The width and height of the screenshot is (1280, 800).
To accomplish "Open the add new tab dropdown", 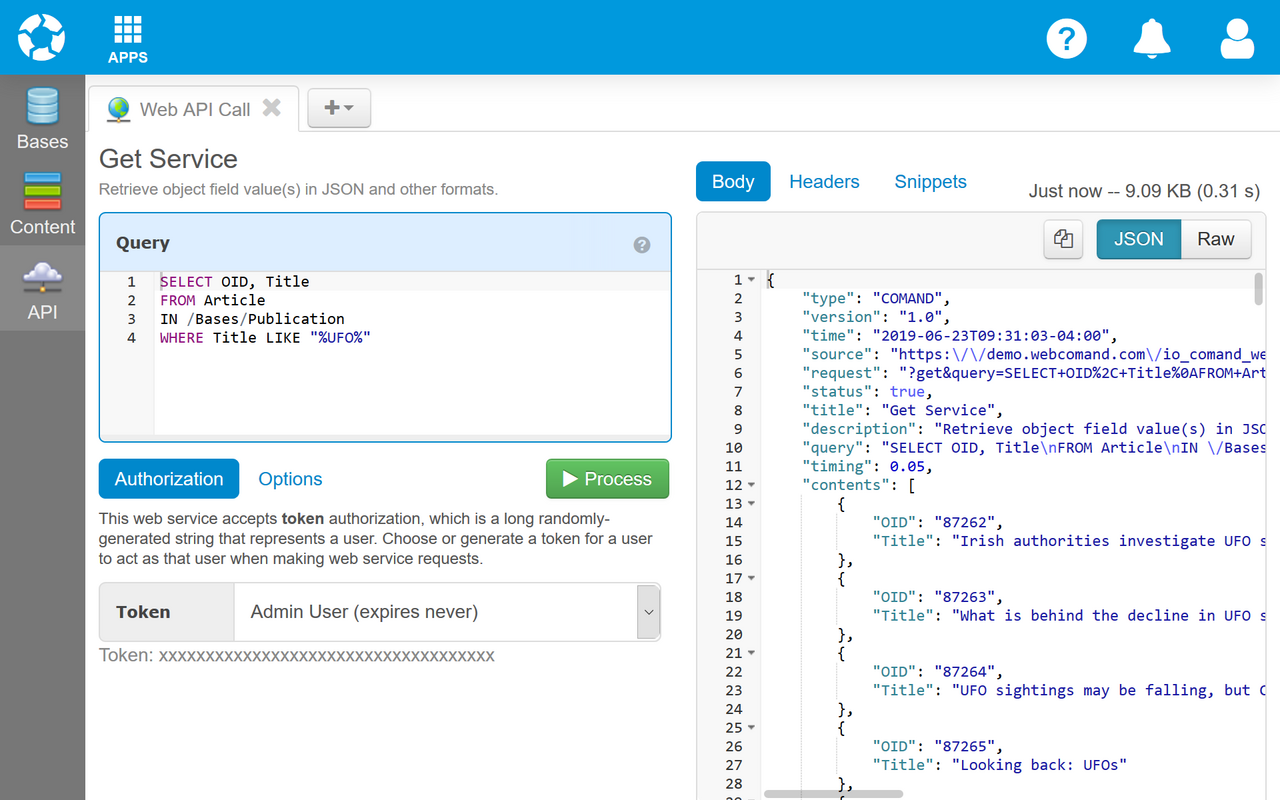I will (x=339, y=108).
